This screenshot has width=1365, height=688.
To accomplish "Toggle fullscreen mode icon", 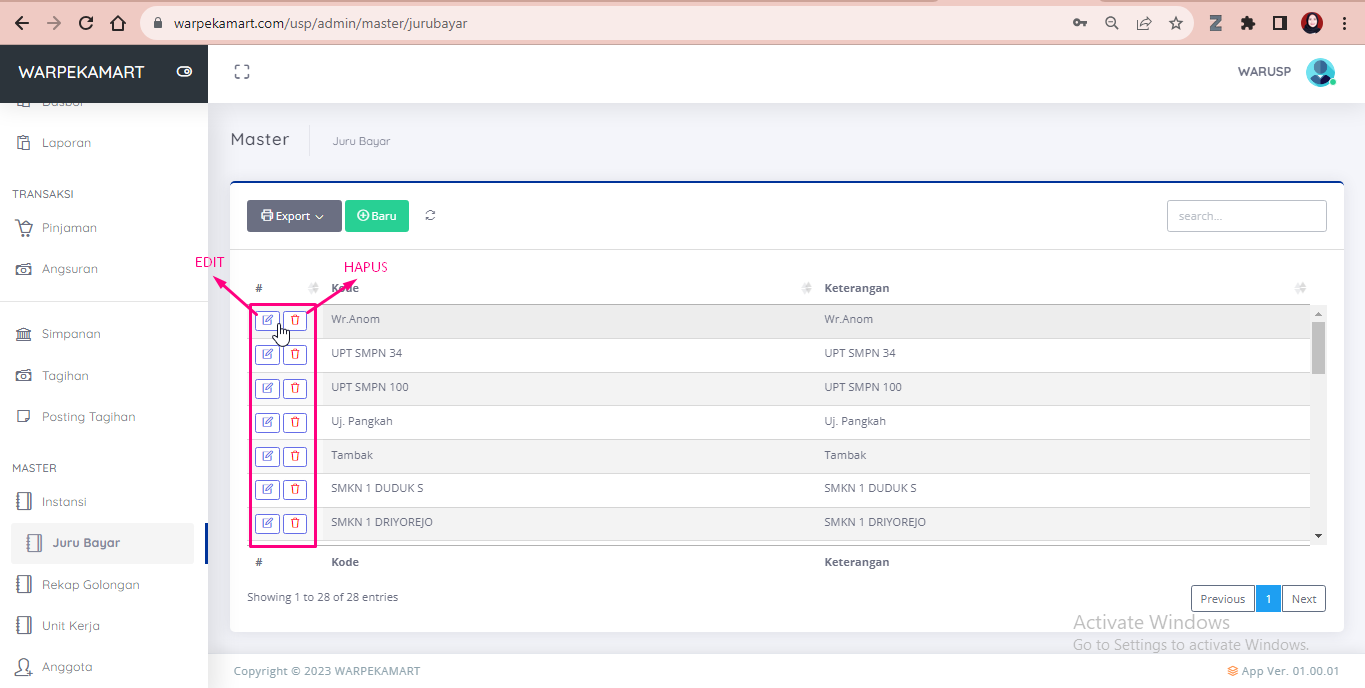I will (242, 72).
